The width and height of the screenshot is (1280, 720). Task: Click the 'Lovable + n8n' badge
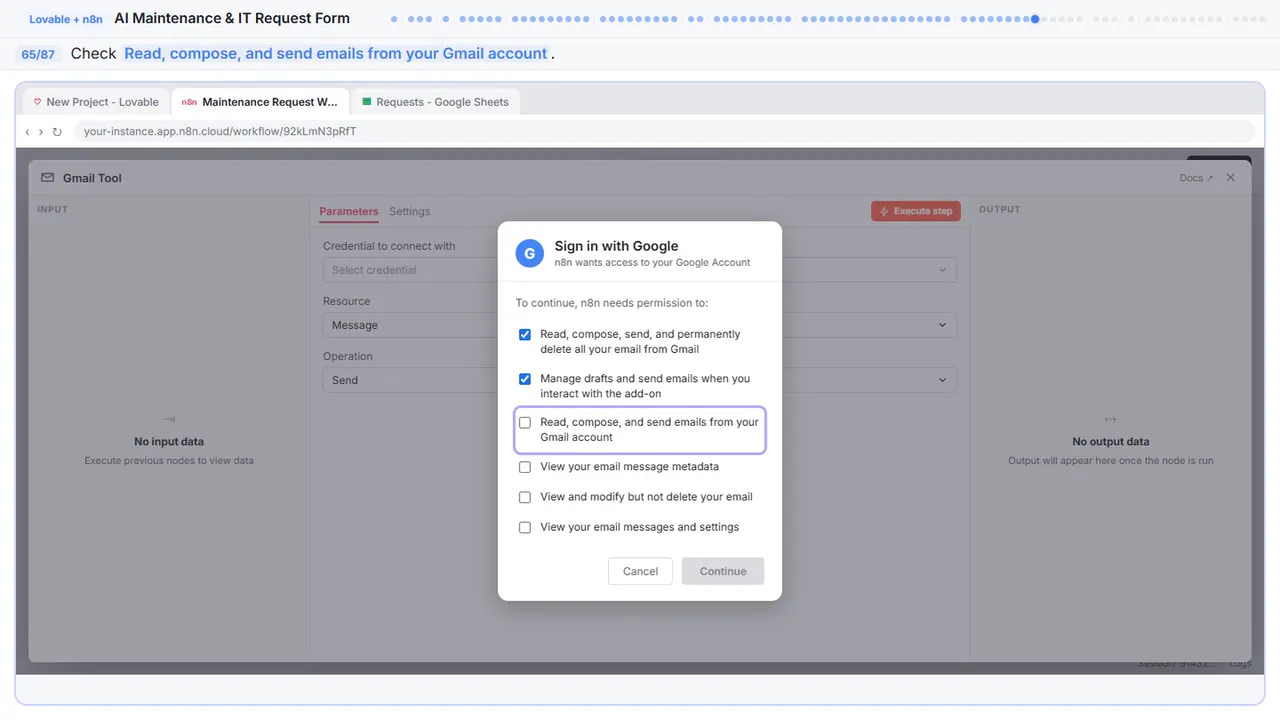point(65,19)
